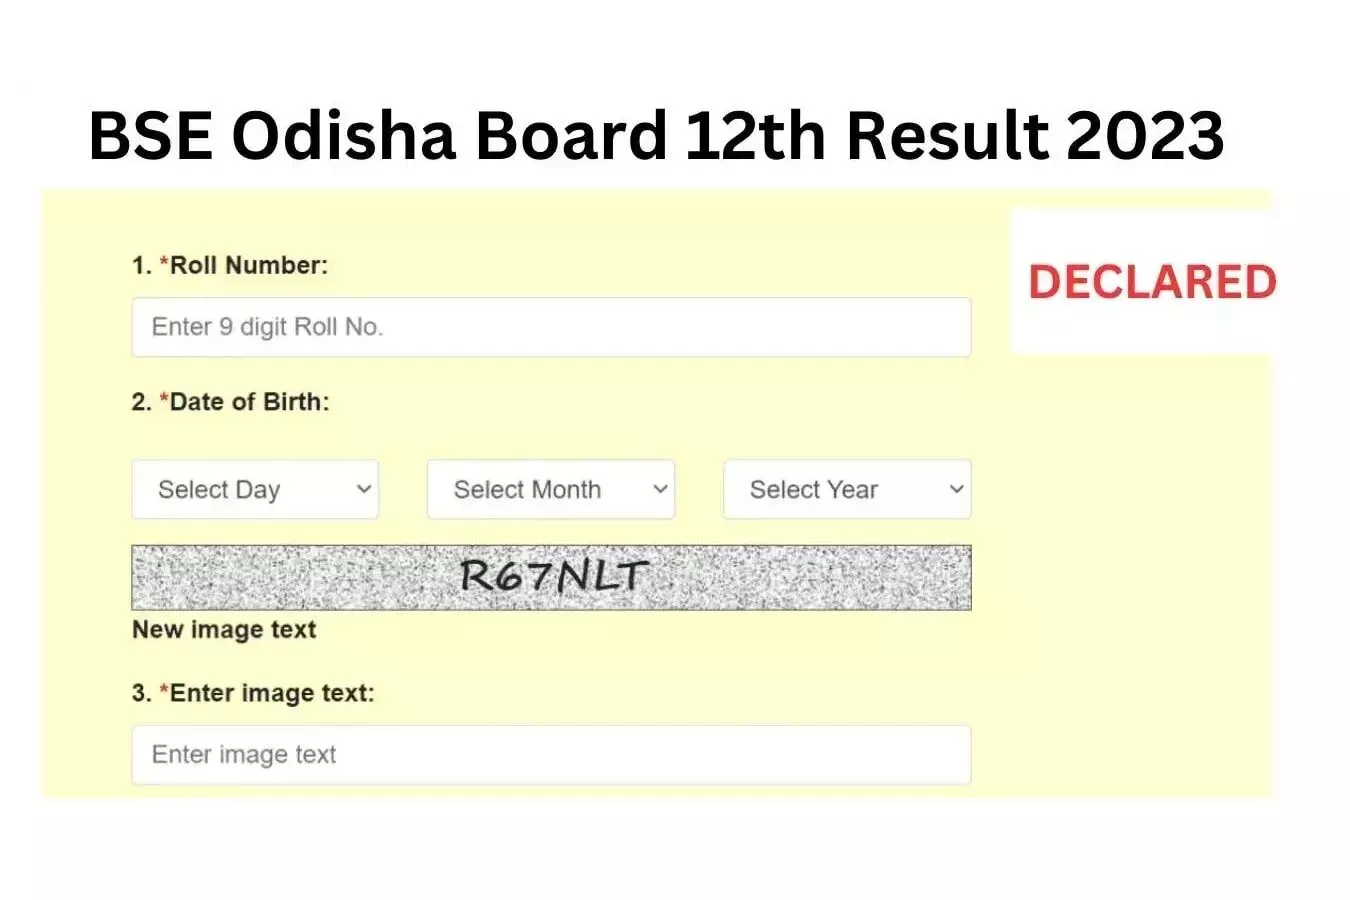Screen dimensions: 1350x900
Task: Focus the 9 digit Roll No. field
Action: click(x=551, y=327)
